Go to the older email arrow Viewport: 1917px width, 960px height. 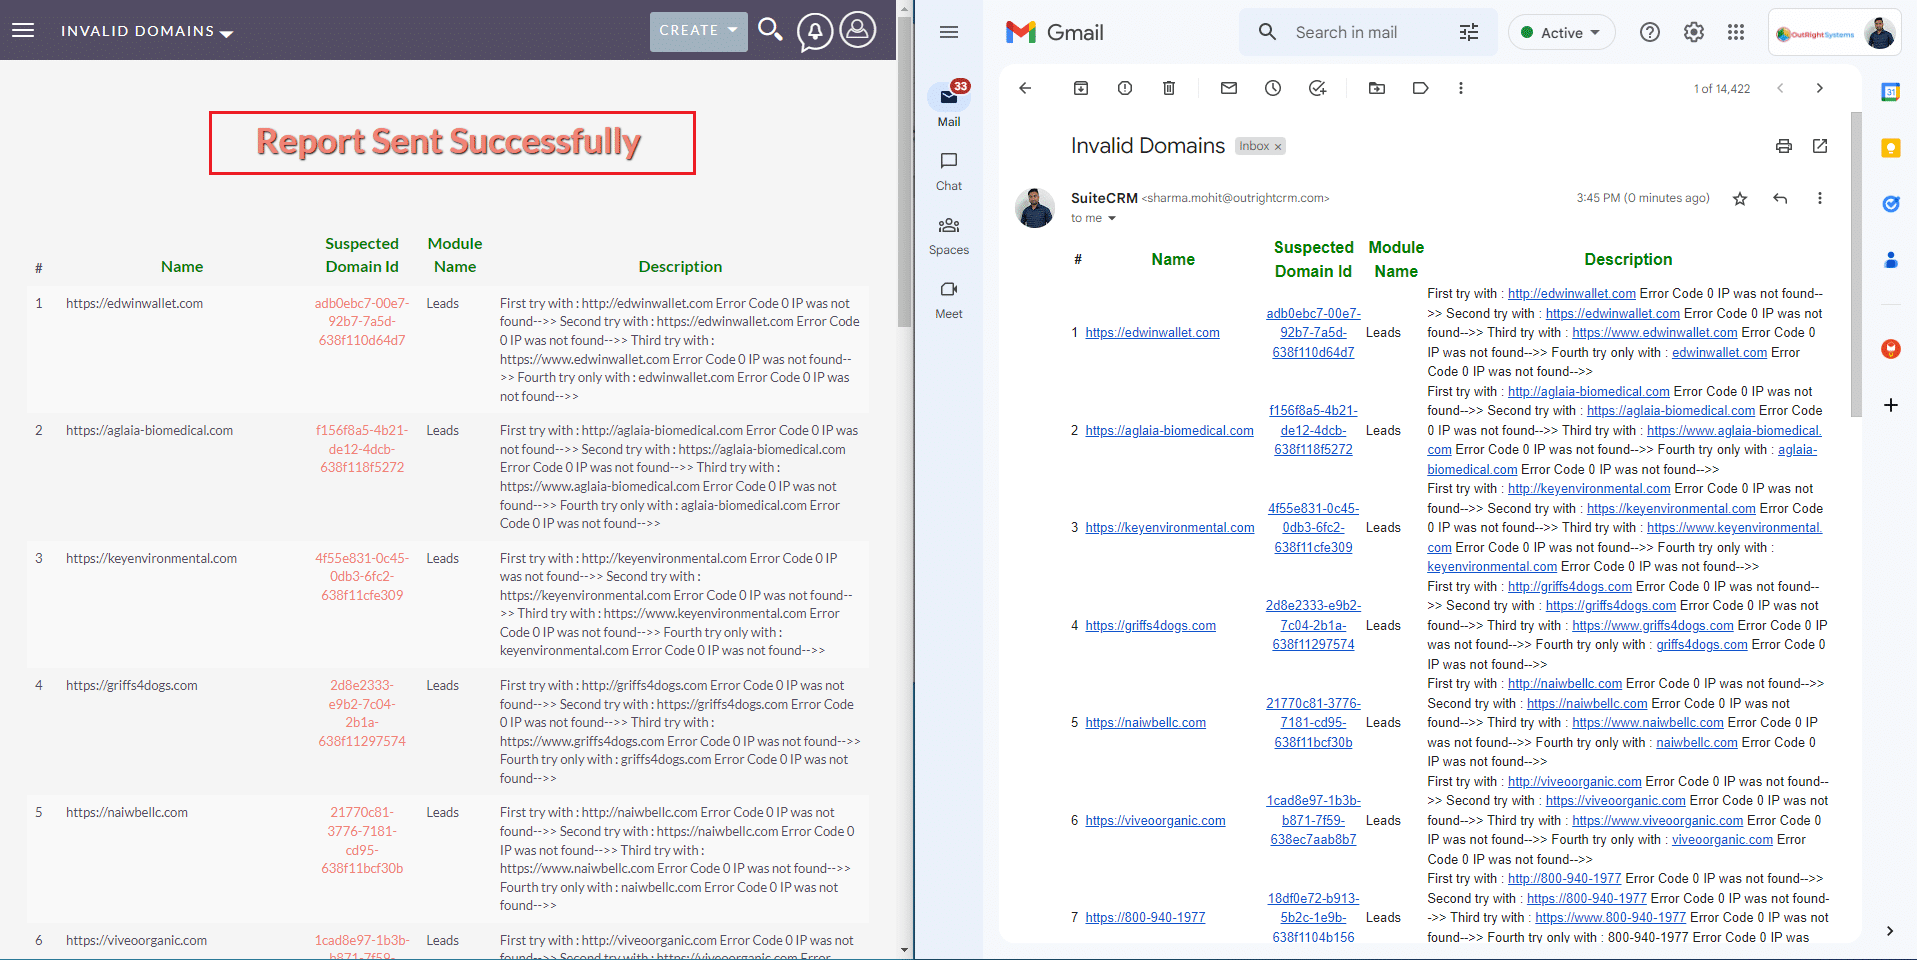(1819, 88)
